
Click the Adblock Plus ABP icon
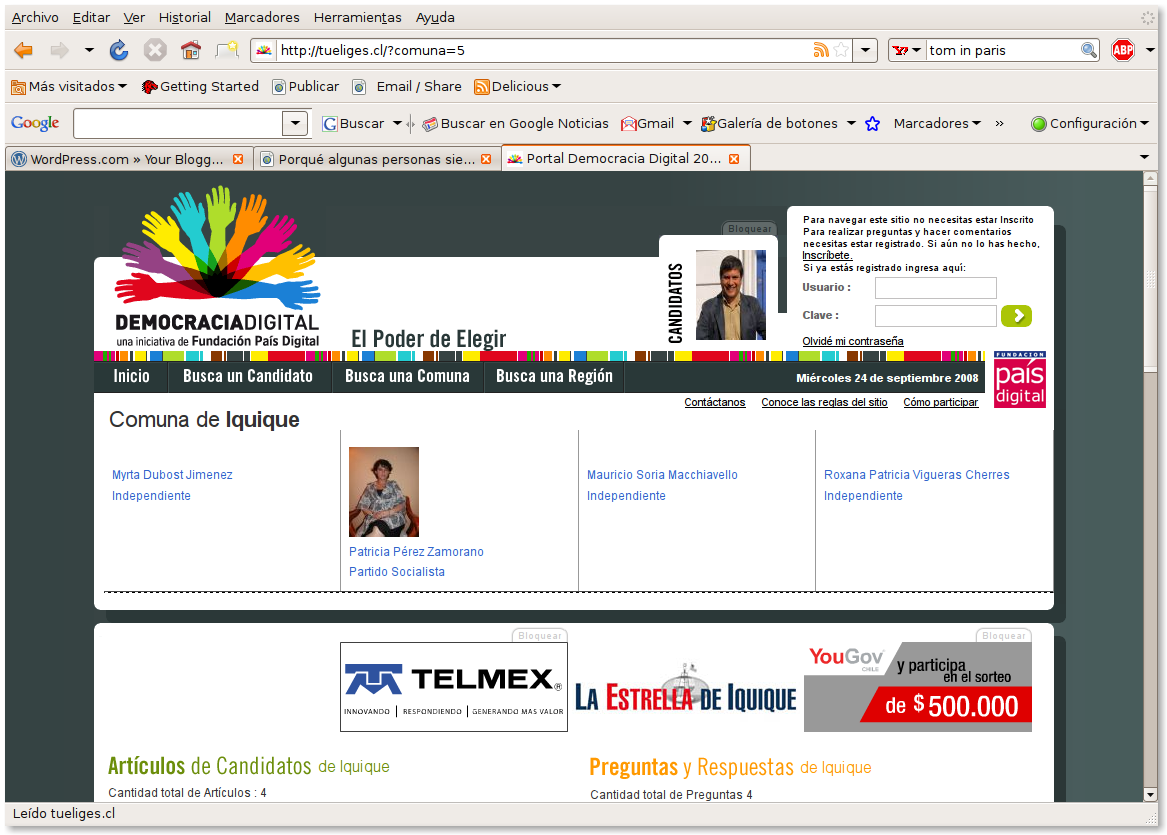pos(1123,50)
